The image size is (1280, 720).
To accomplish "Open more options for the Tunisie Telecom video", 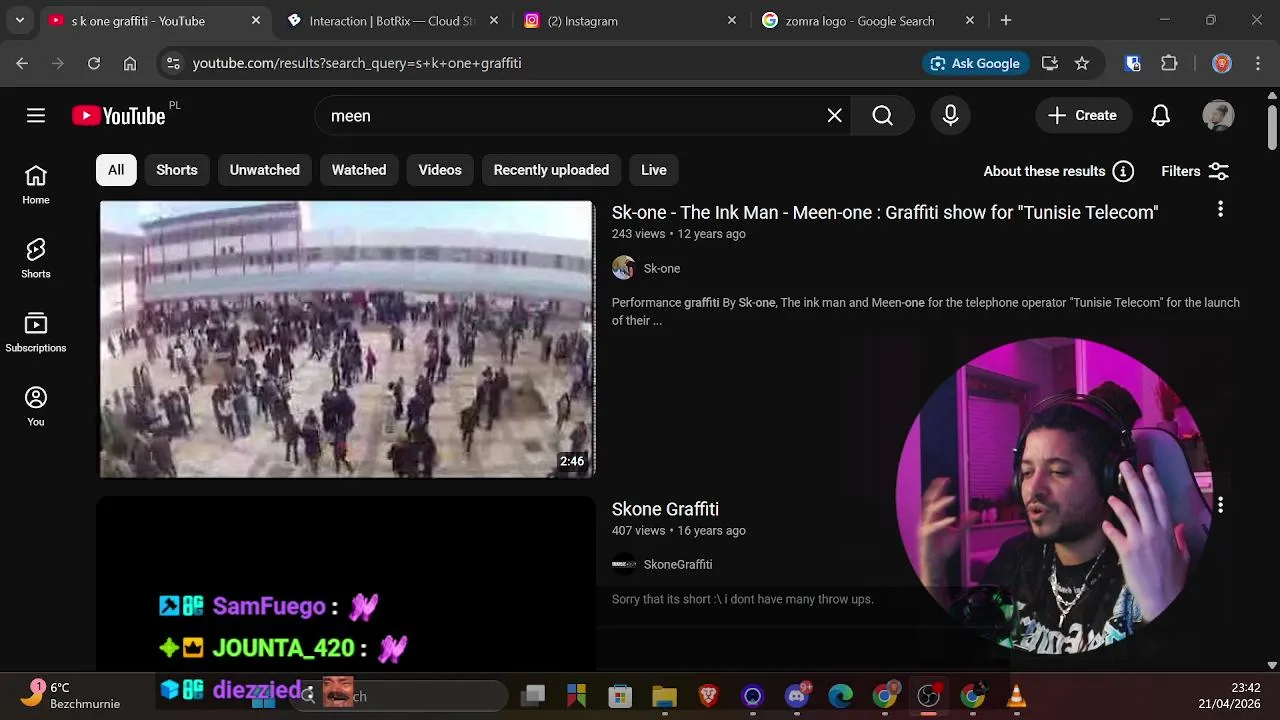I will tap(1220, 209).
